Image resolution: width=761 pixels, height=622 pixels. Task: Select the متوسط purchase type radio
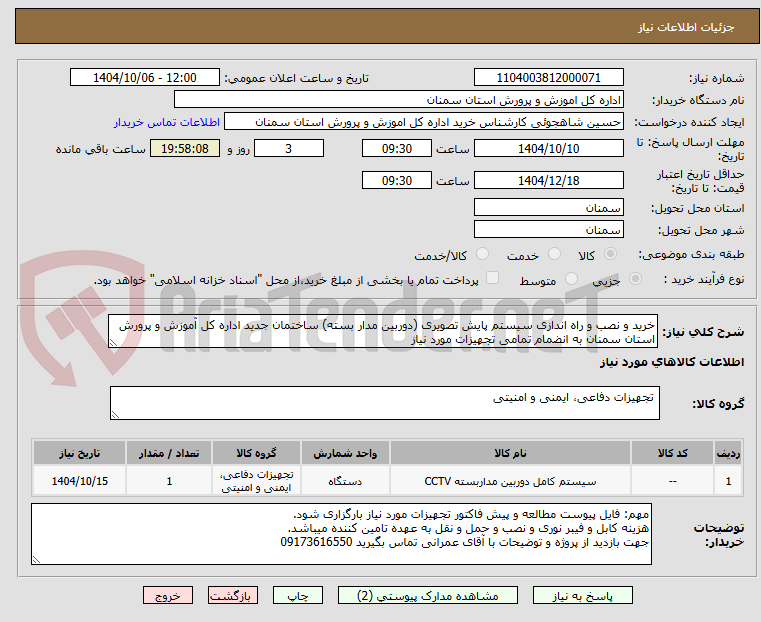571,278
